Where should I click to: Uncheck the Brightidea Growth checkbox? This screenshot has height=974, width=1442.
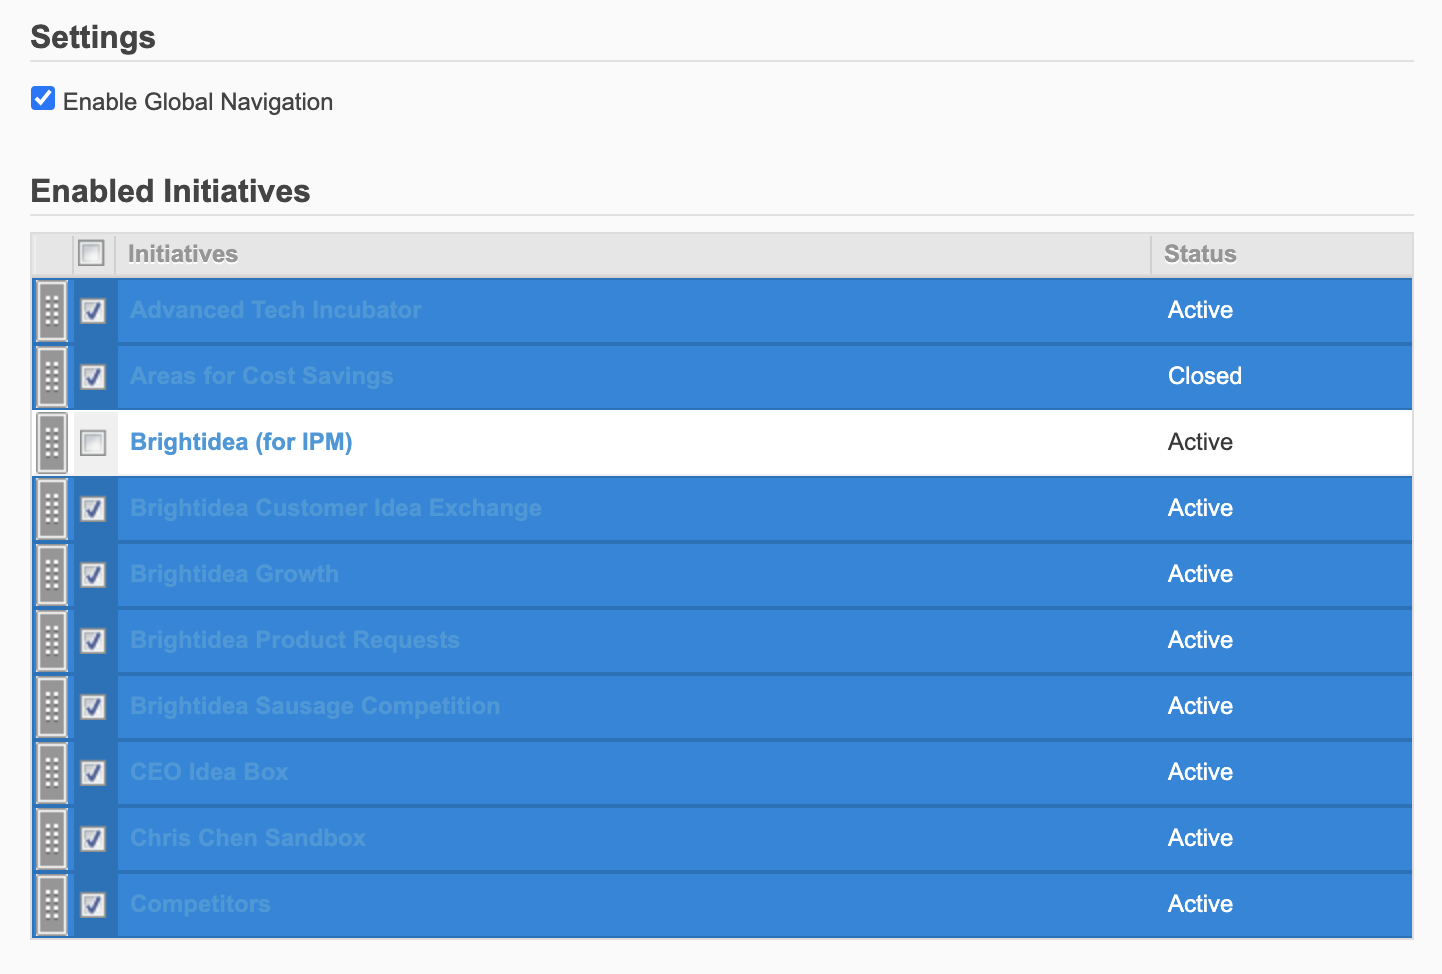pyautogui.click(x=93, y=575)
